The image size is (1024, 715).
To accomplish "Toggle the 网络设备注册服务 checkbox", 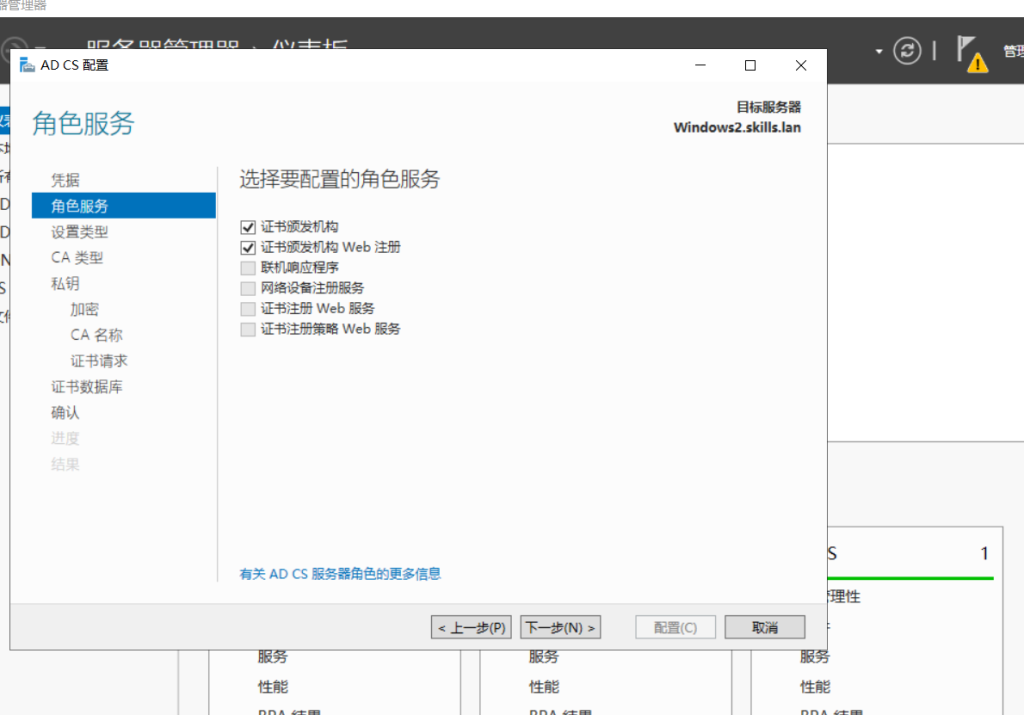I will tap(248, 289).
